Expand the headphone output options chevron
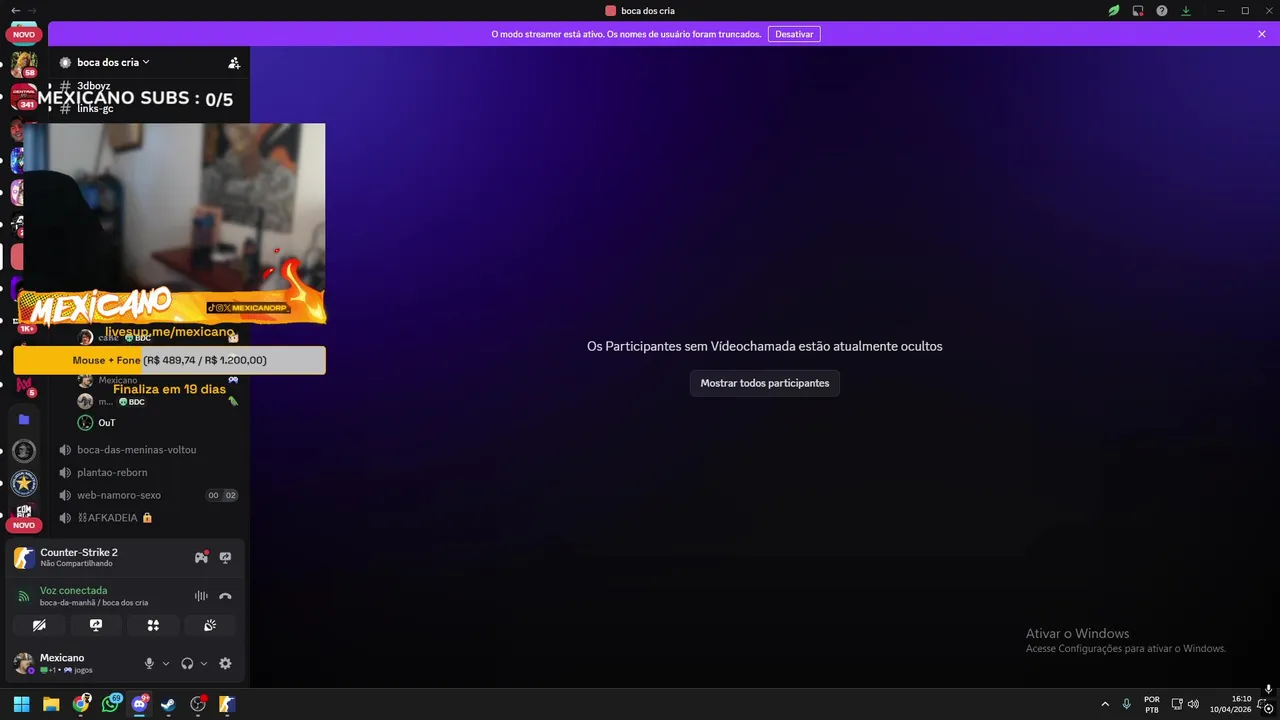Image resolution: width=1280 pixels, height=720 pixels. pos(204,663)
